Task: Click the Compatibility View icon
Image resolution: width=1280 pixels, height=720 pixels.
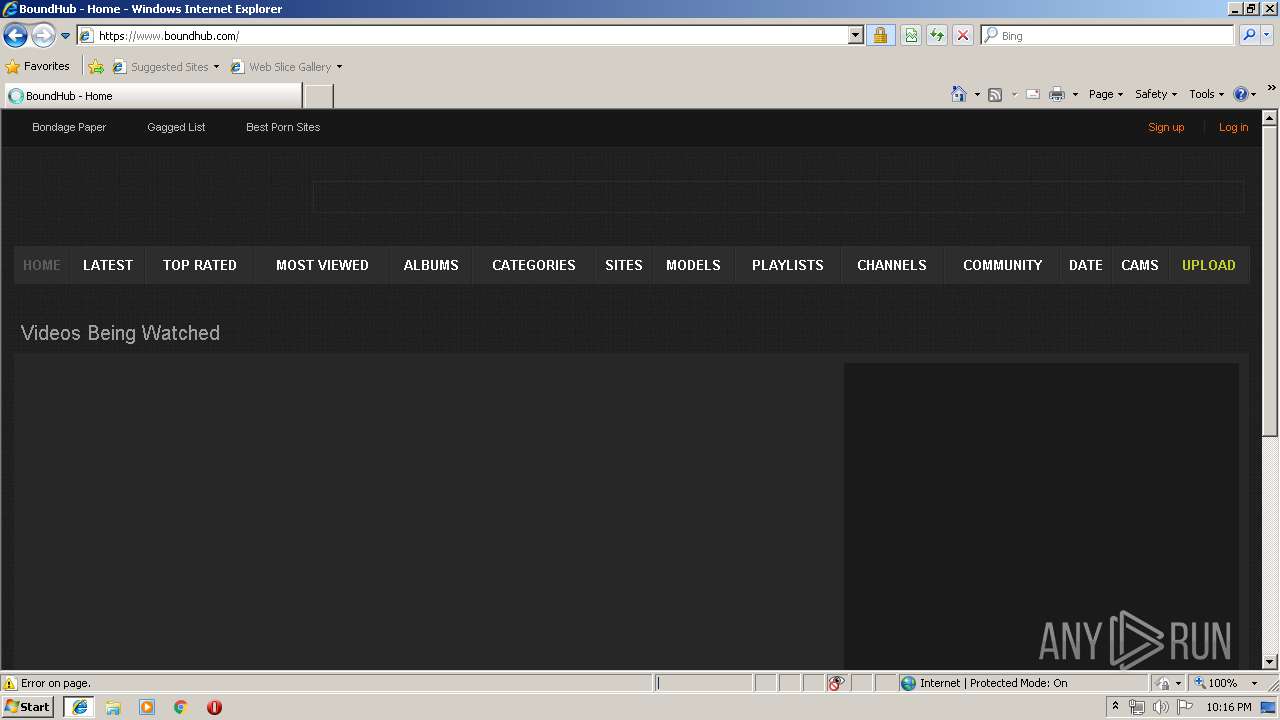Action: pos(911,36)
